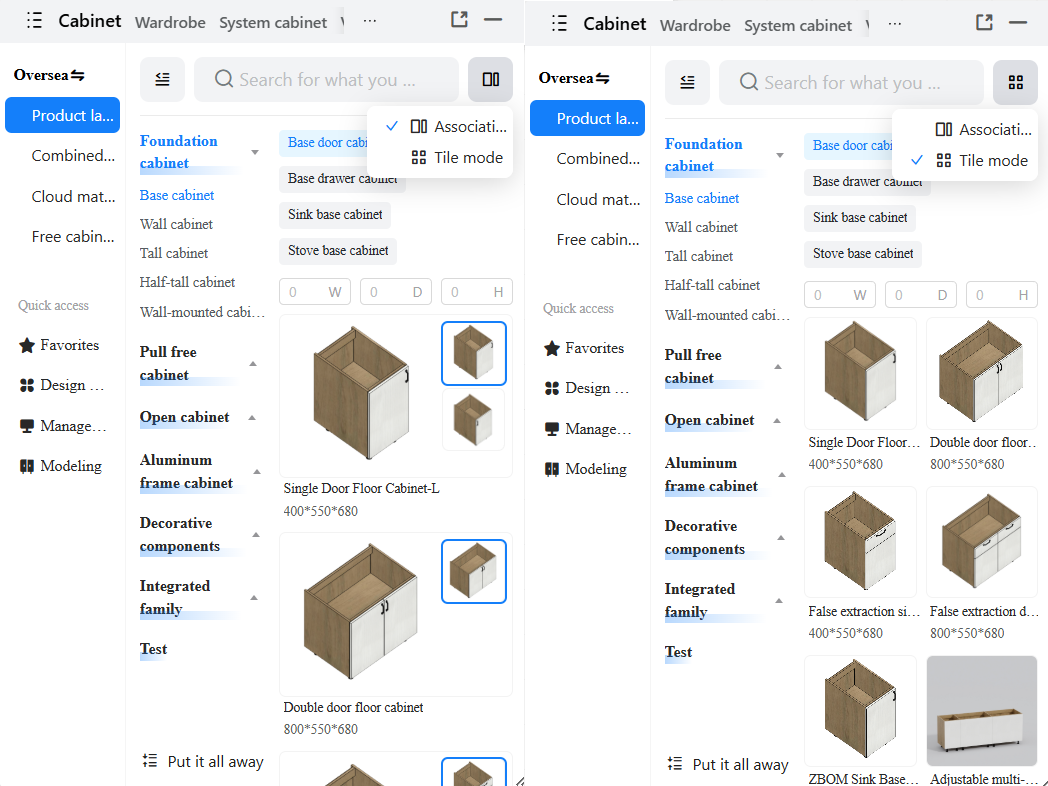Click Stove base cabinet filter in right panel
The height and width of the screenshot is (786, 1048).
pos(863,253)
